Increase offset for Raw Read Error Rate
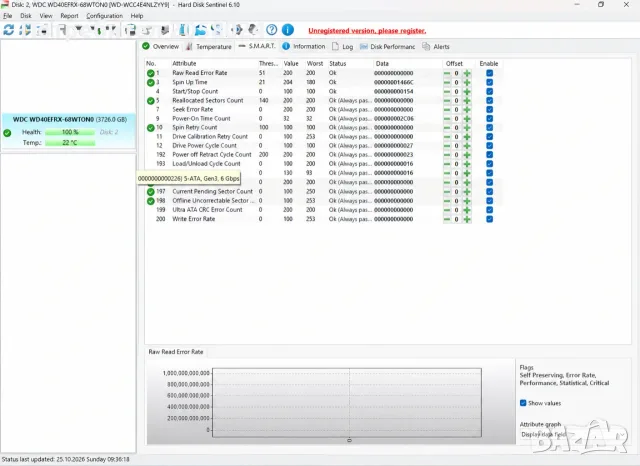This screenshot has width=640, height=466. [x=467, y=73]
